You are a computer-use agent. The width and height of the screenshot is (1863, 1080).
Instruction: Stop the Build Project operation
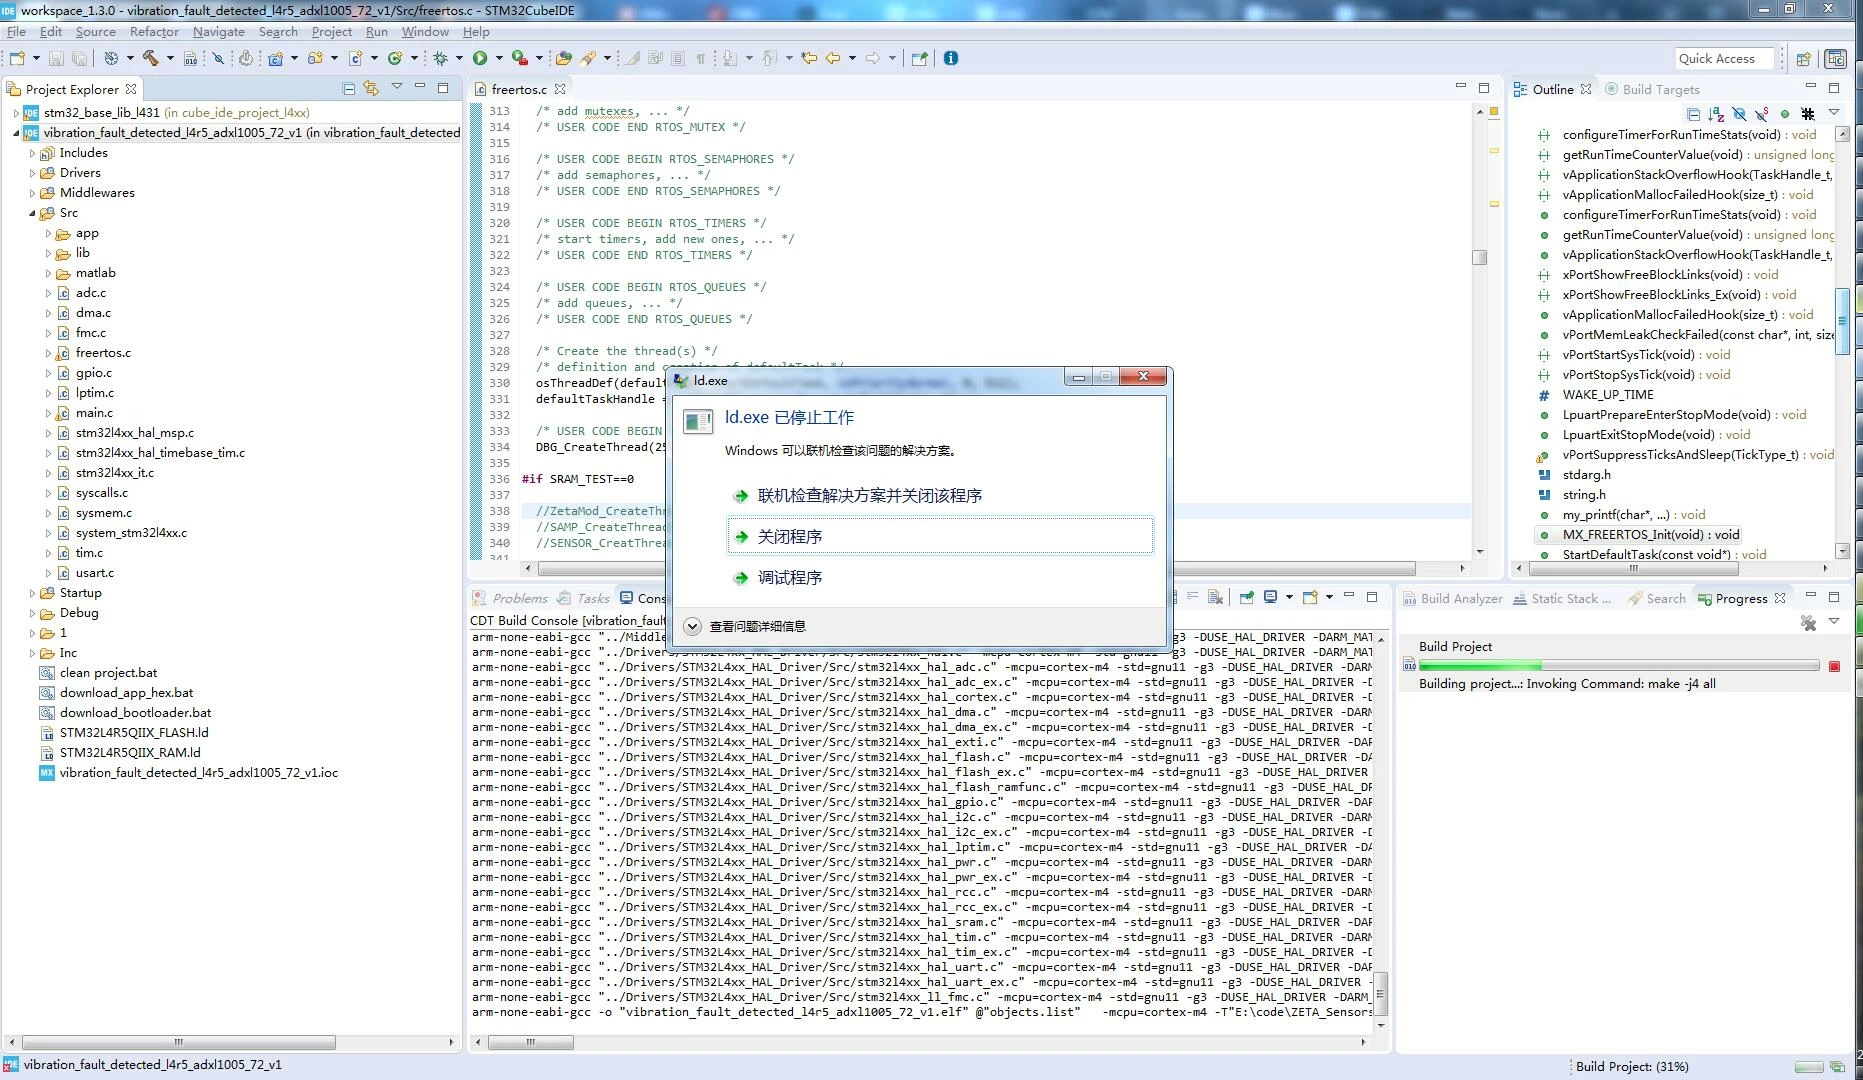(x=1834, y=666)
